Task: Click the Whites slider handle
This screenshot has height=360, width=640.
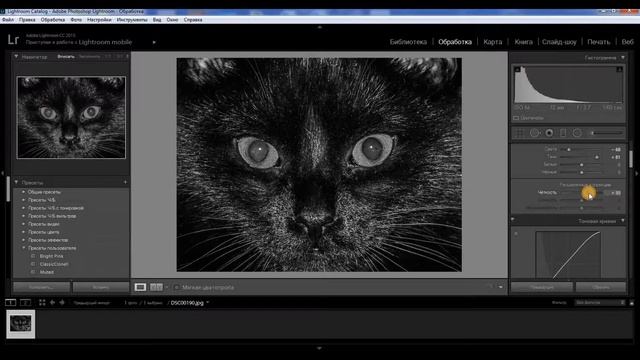Action: click(581, 164)
